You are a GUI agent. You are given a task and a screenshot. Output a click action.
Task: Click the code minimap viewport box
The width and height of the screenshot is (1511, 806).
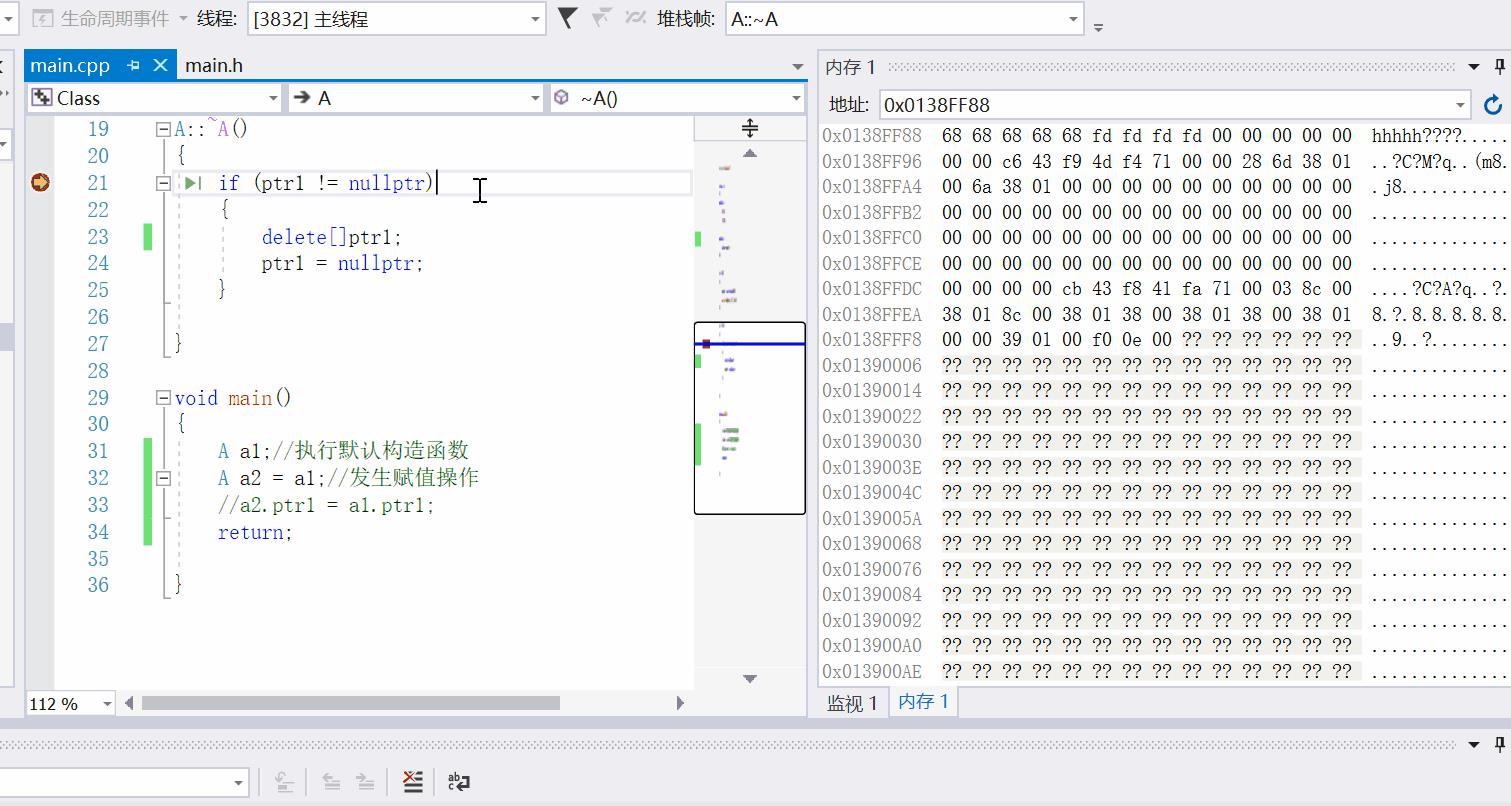click(750, 418)
